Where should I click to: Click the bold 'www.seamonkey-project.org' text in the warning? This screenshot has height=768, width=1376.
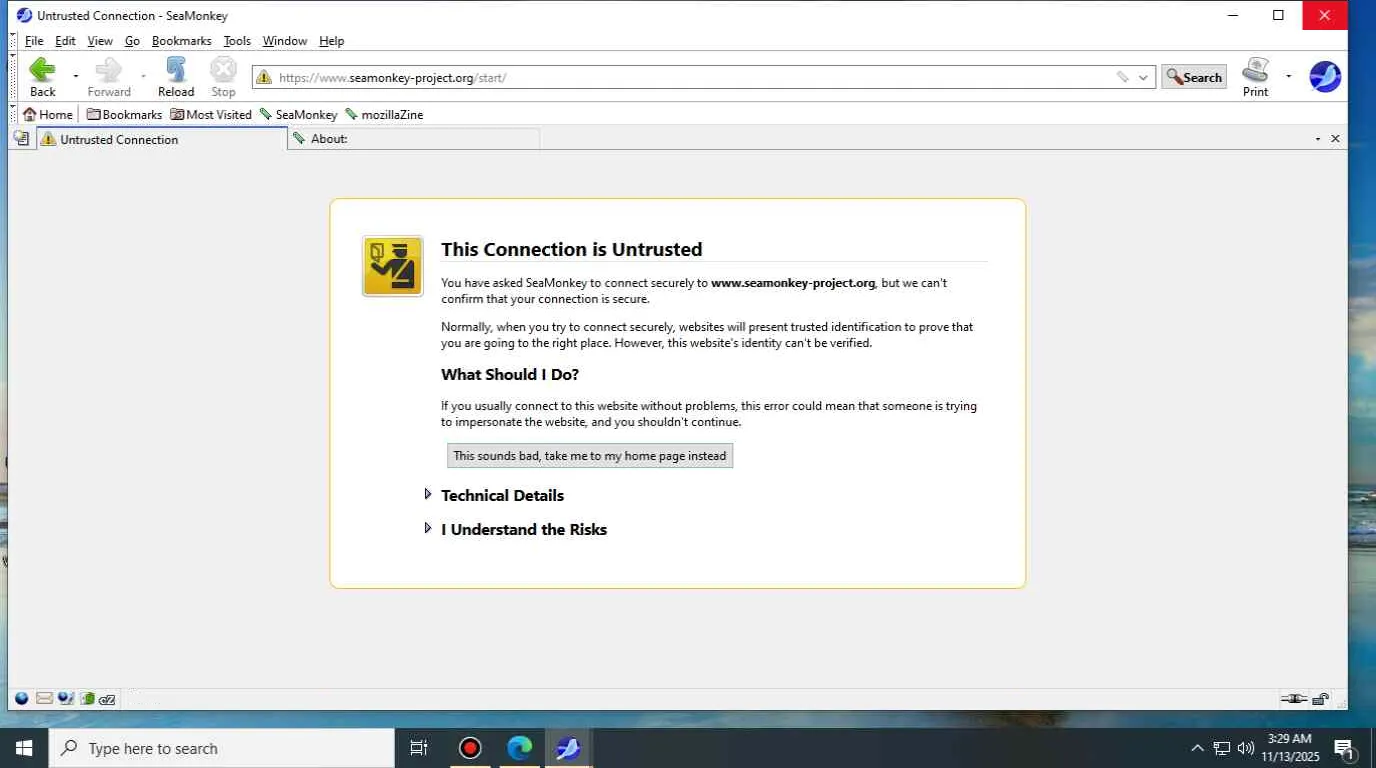[x=793, y=283]
